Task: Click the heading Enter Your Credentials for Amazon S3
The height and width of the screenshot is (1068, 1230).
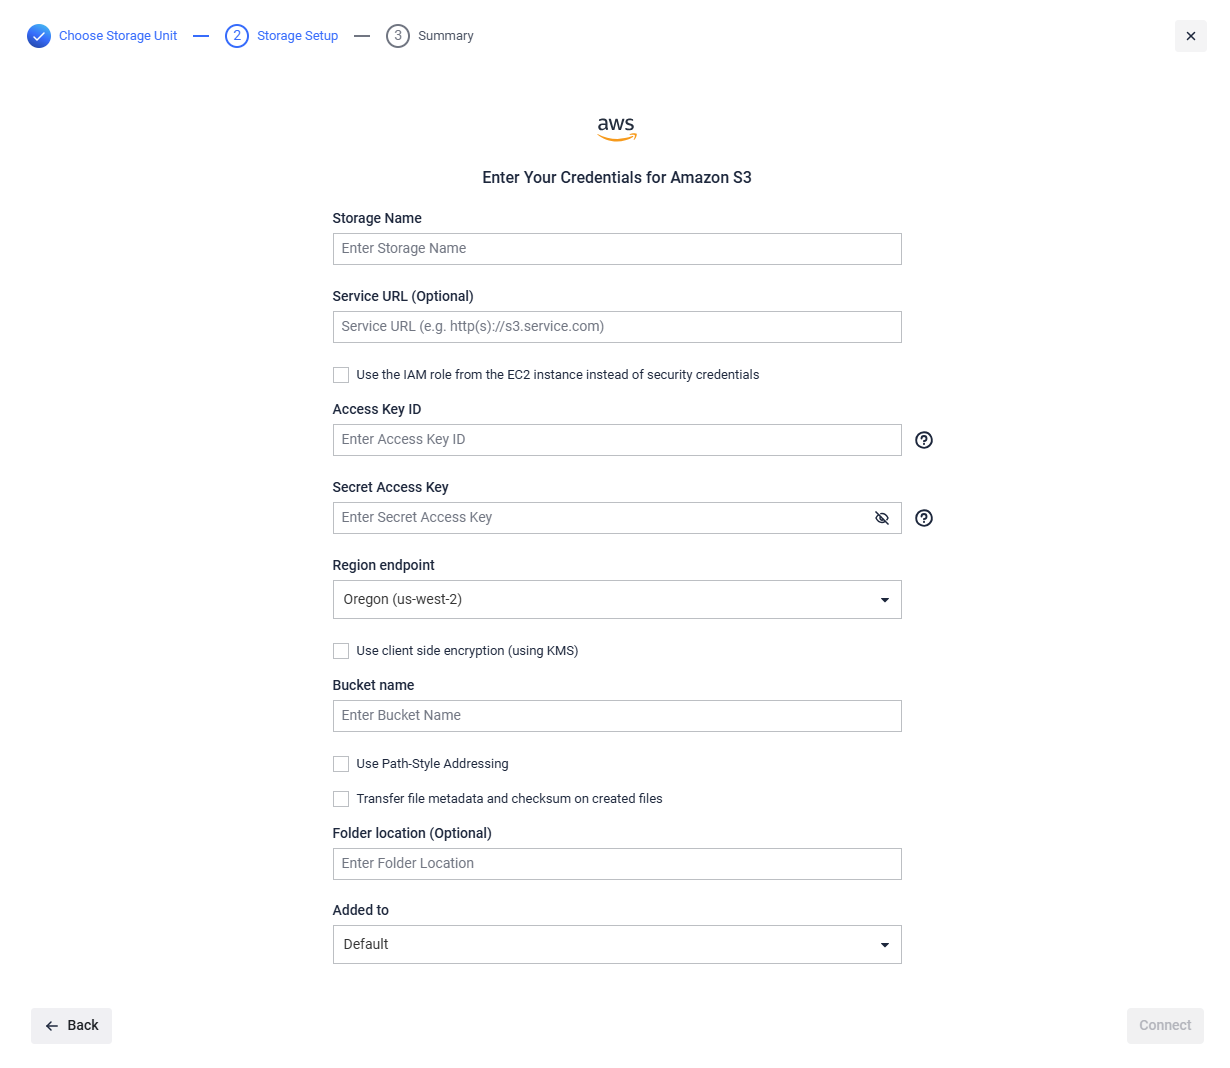Action: click(x=617, y=178)
